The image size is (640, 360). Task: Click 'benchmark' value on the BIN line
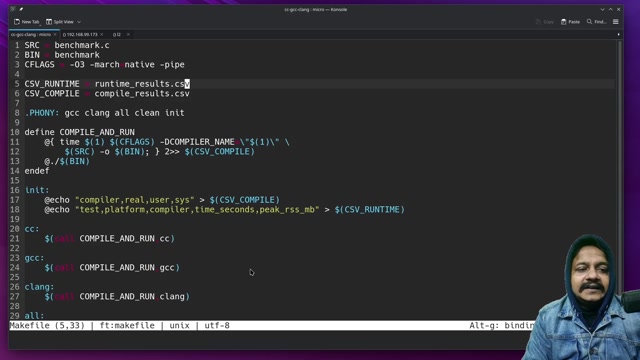coord(77,55)
